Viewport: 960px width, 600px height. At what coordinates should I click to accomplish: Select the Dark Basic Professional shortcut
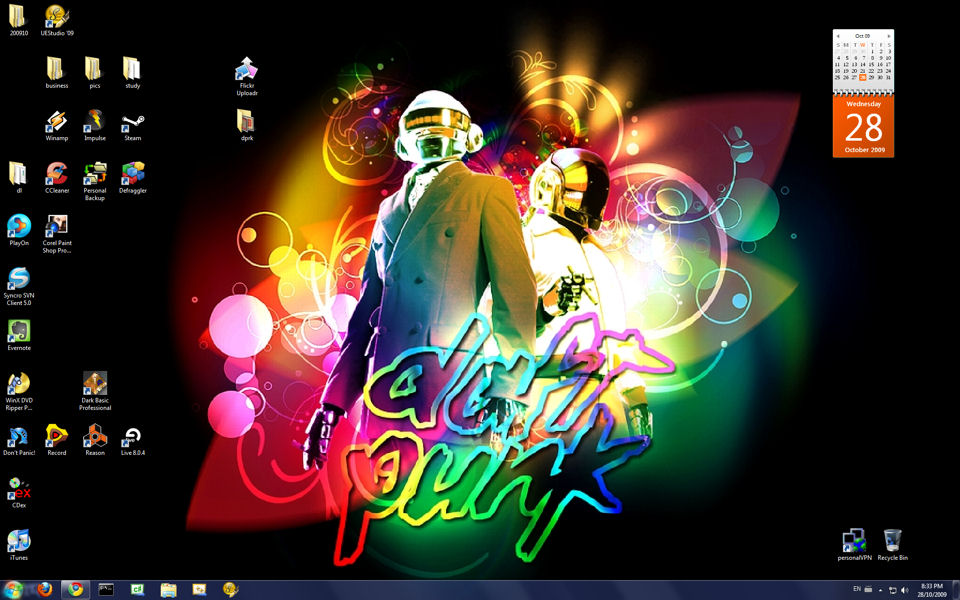point(94,391)
